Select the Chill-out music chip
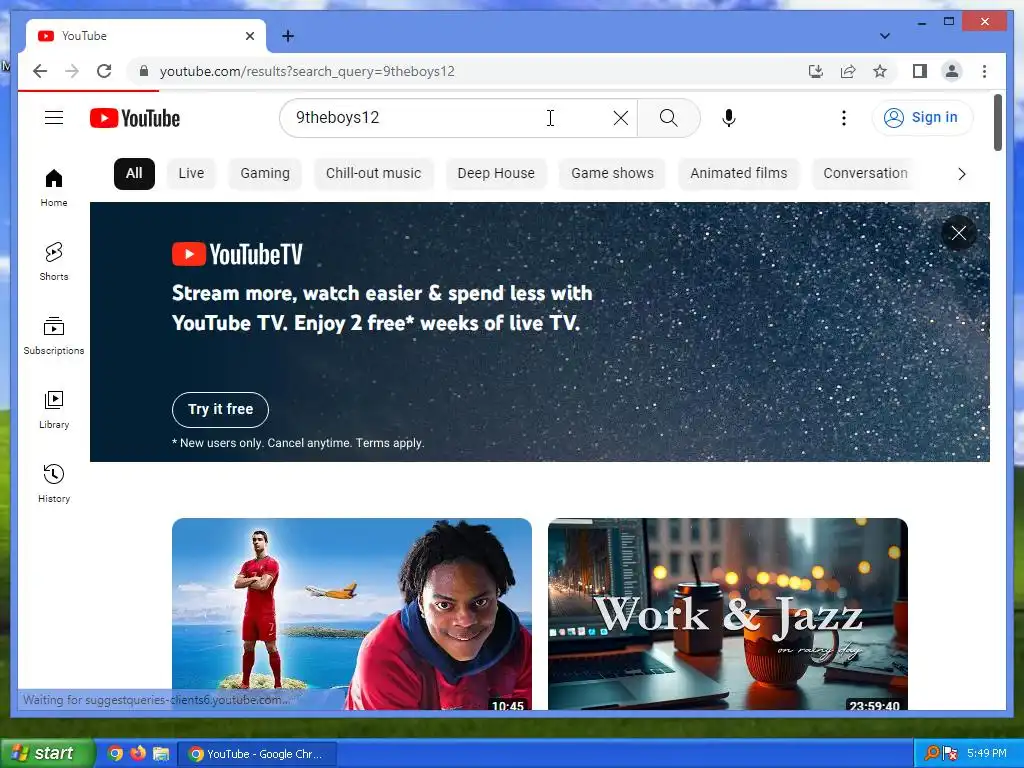Screen dimensions: 1024x768 coord(373,173)
